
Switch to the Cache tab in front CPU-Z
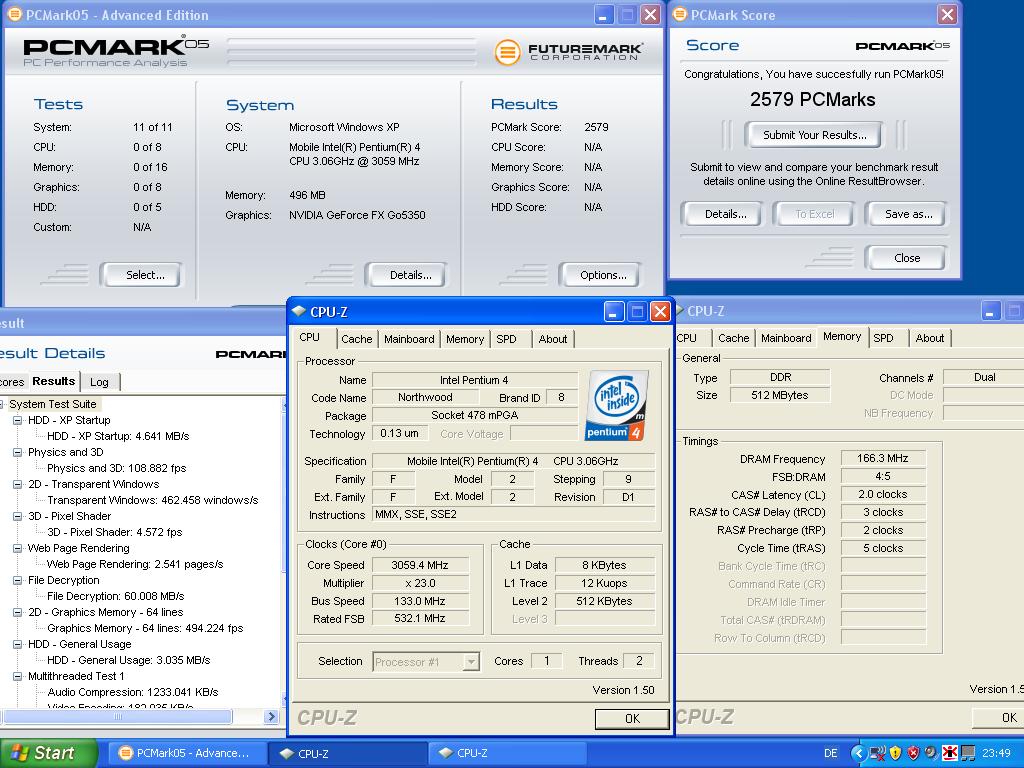357,339
